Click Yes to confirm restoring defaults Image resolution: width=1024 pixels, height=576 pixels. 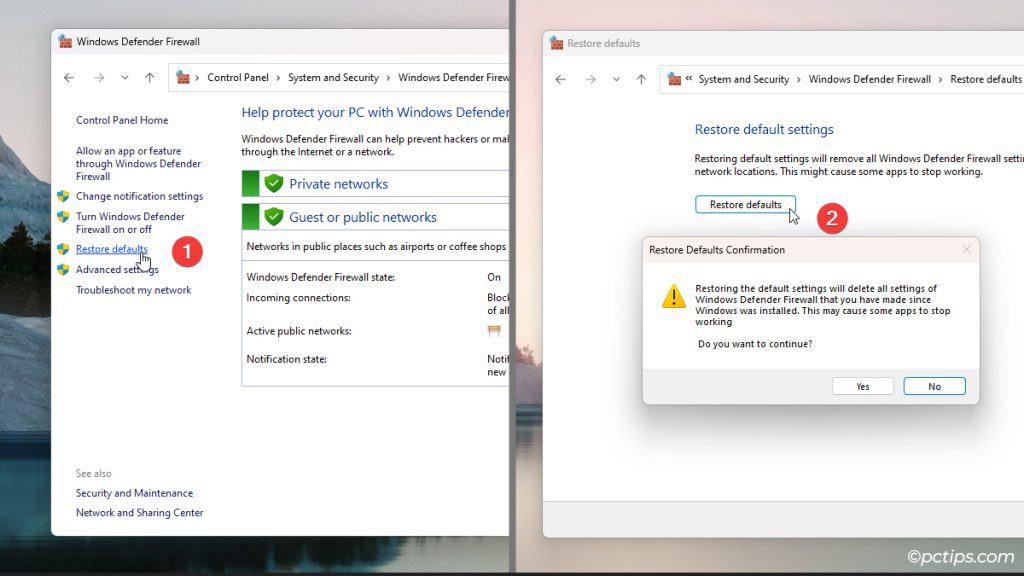point(862,386)
